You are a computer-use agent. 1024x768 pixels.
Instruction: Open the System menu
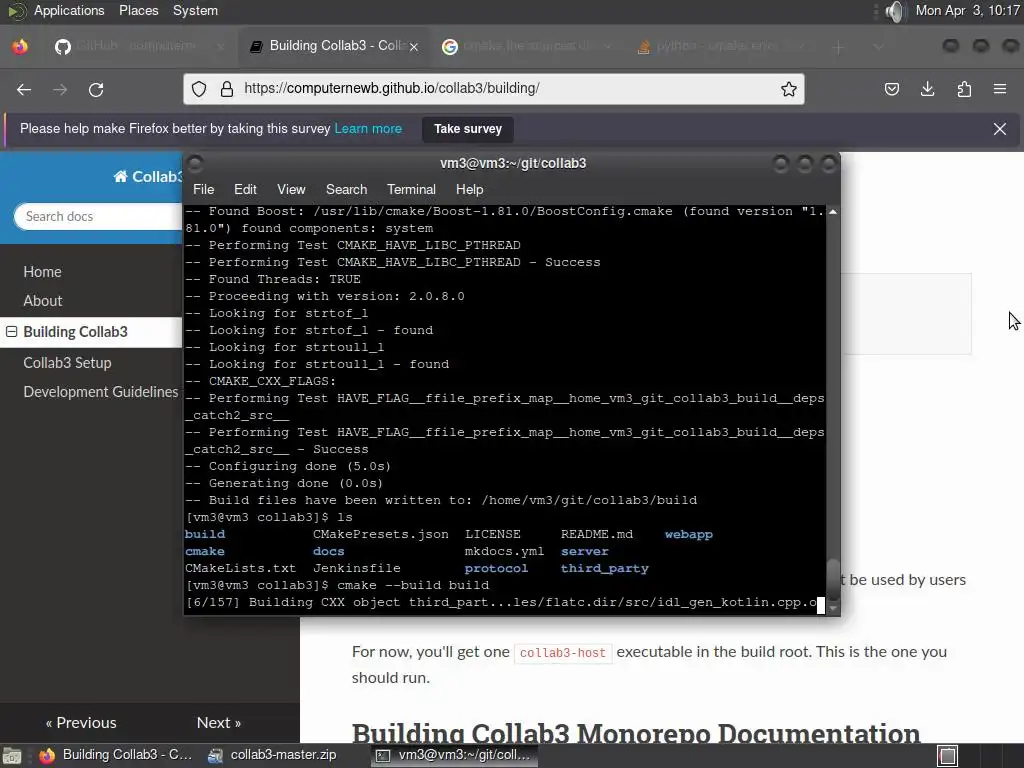195,10
